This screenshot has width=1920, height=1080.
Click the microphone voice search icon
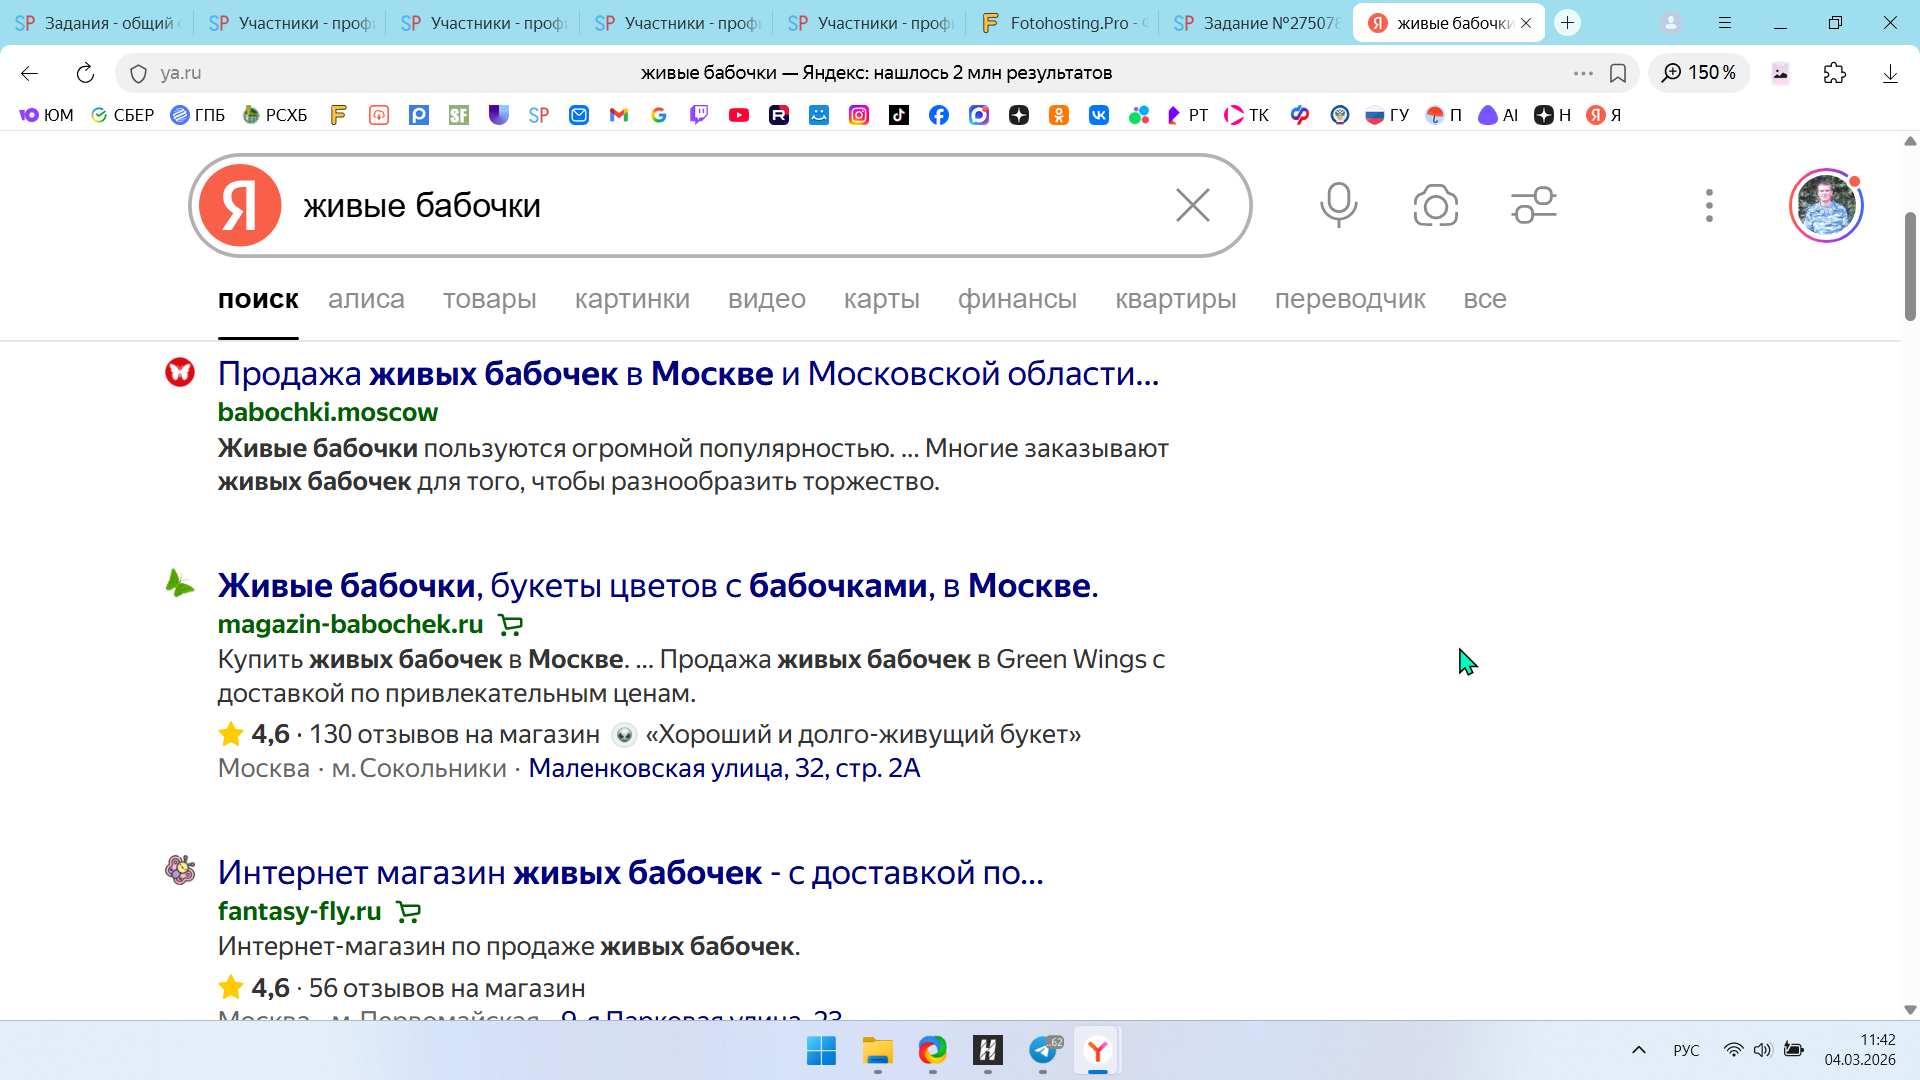click(x=1338, y=205)
